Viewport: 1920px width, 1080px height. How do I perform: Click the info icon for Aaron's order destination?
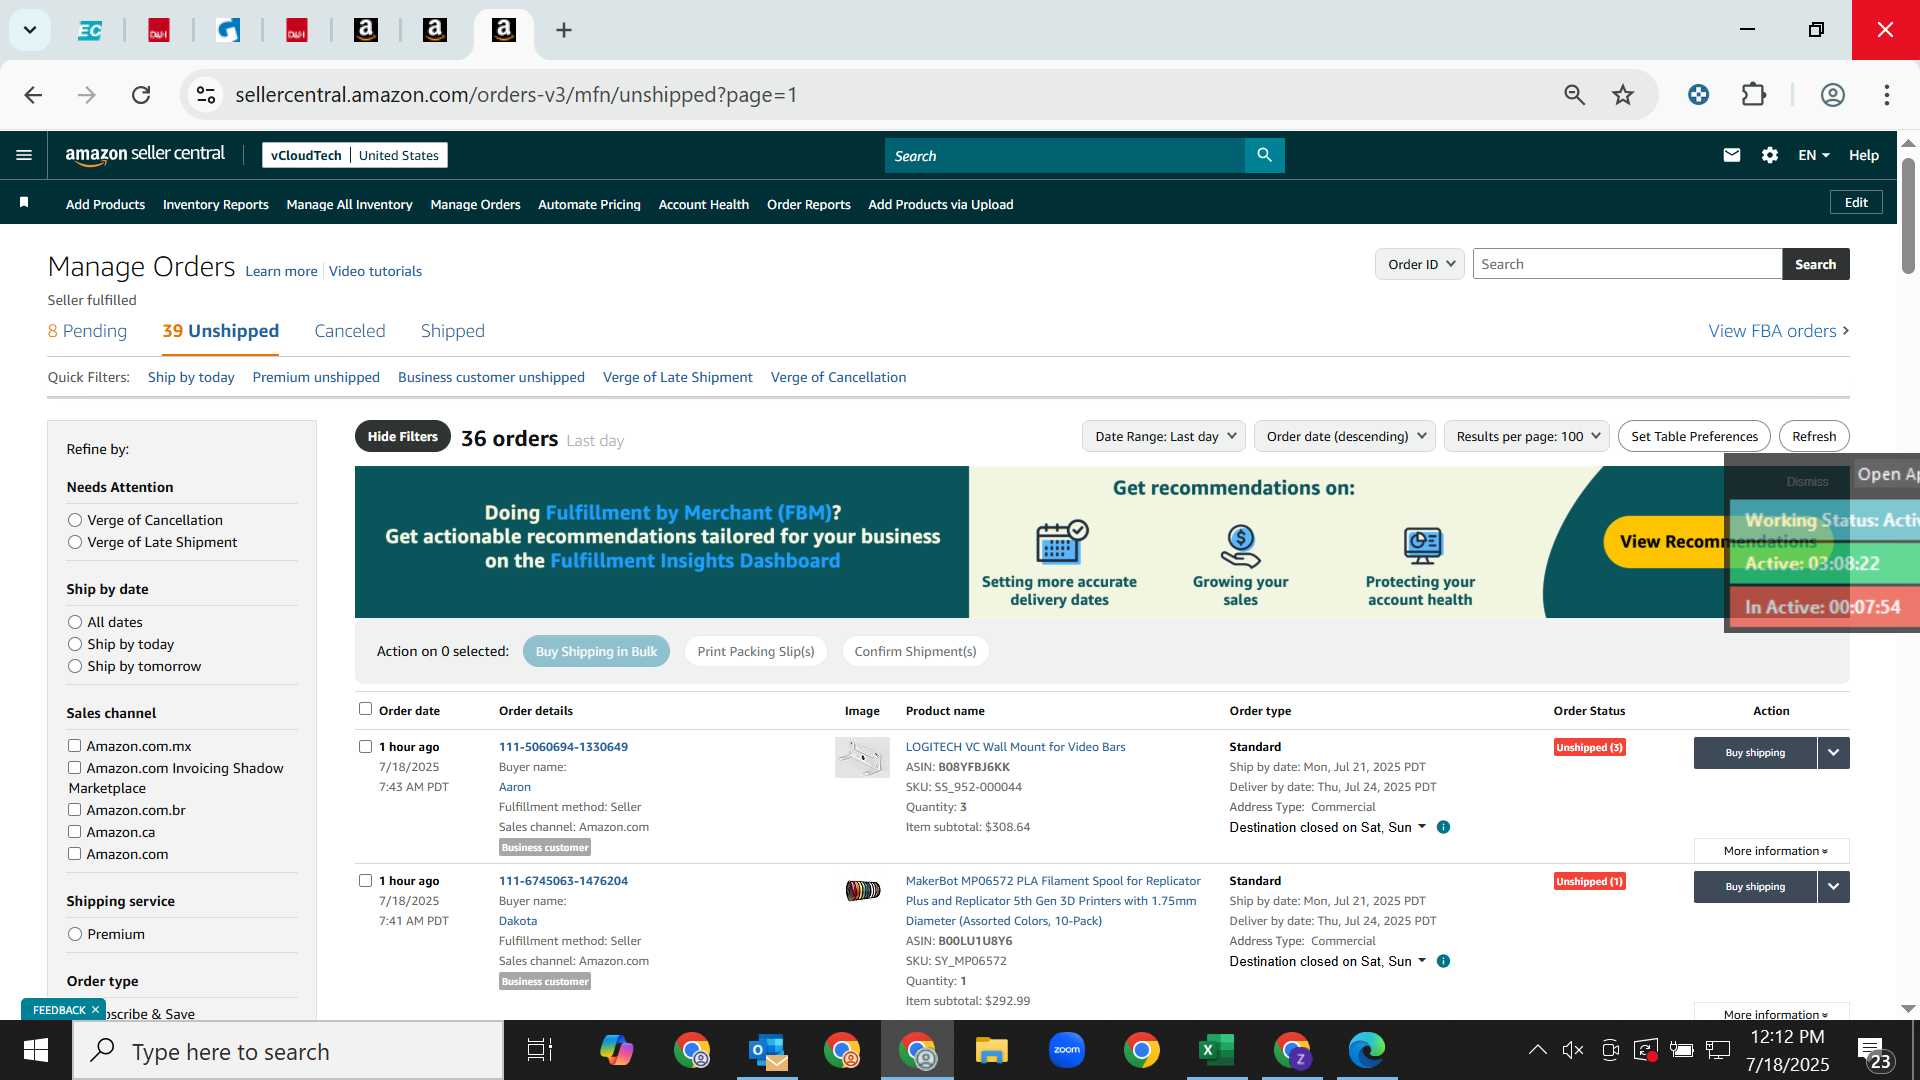click(1443, 827)
